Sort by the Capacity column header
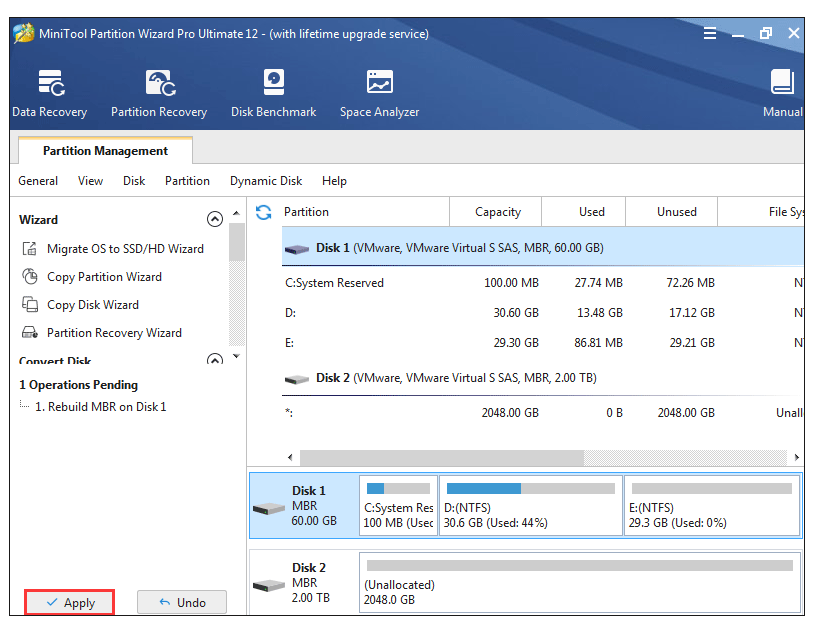Screen dimensions: 817x627 pos(497,212)
